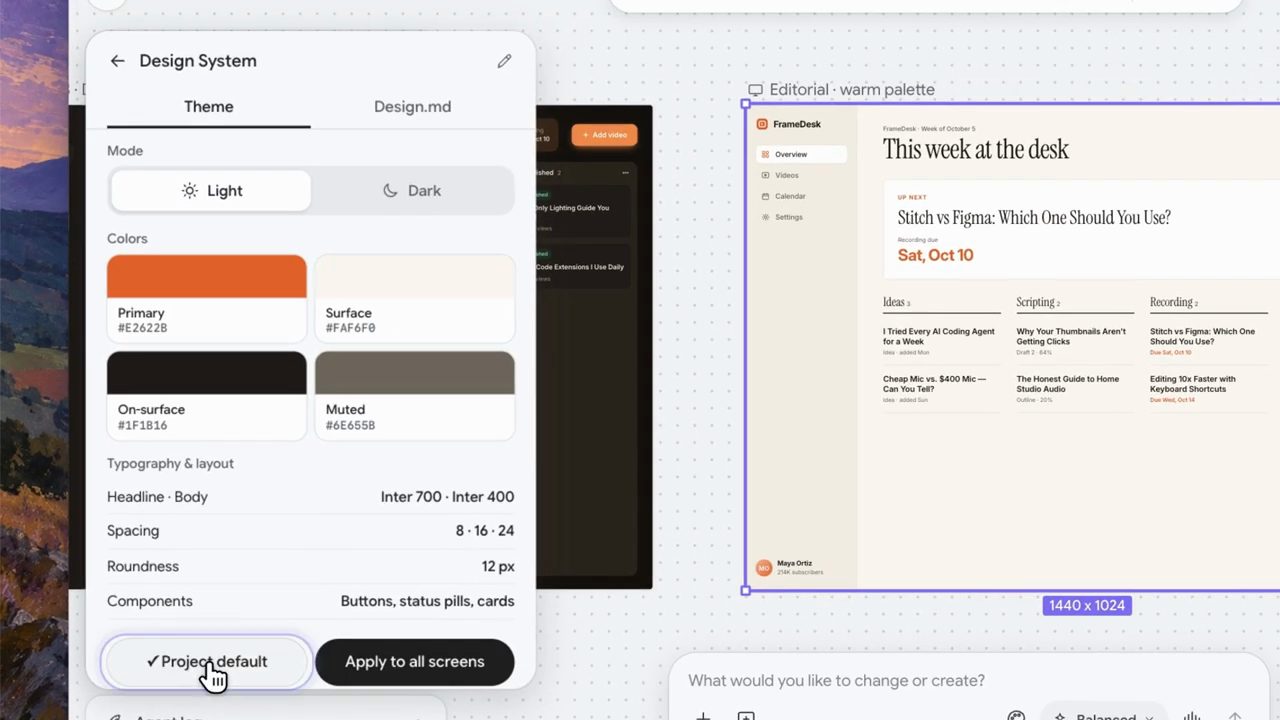Select the Muted color swatch #6E655B
The width and height of the screenshot is (1280, 720).
tap(415, 395)
